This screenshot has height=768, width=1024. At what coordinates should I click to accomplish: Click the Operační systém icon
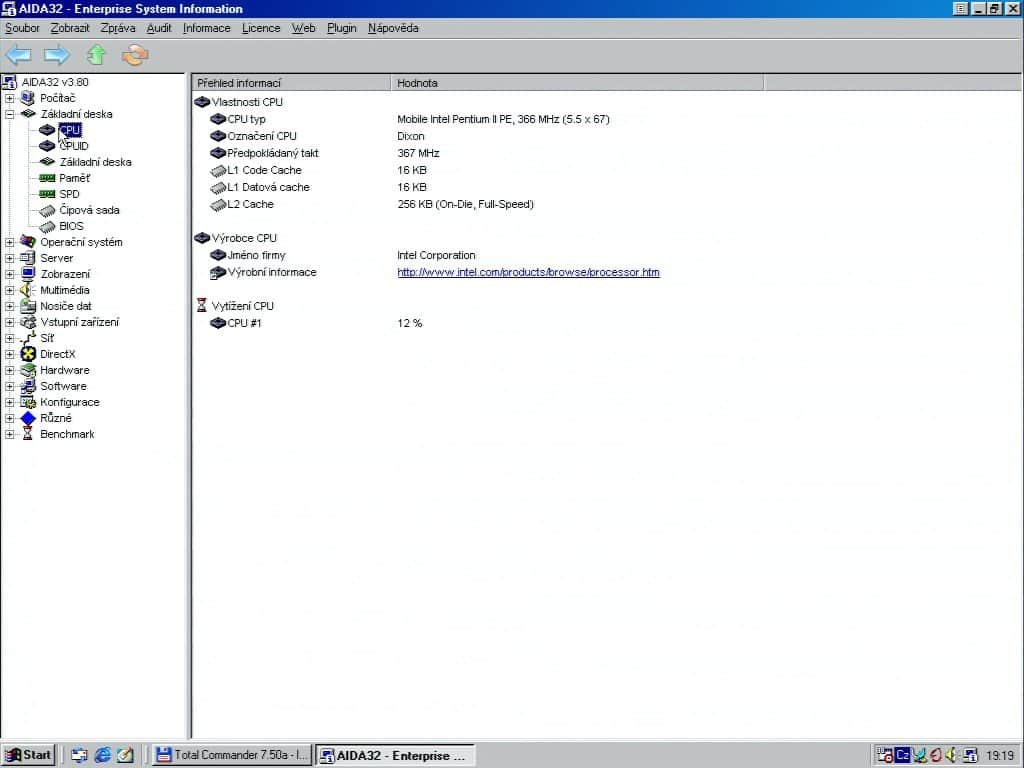(27, 242)
